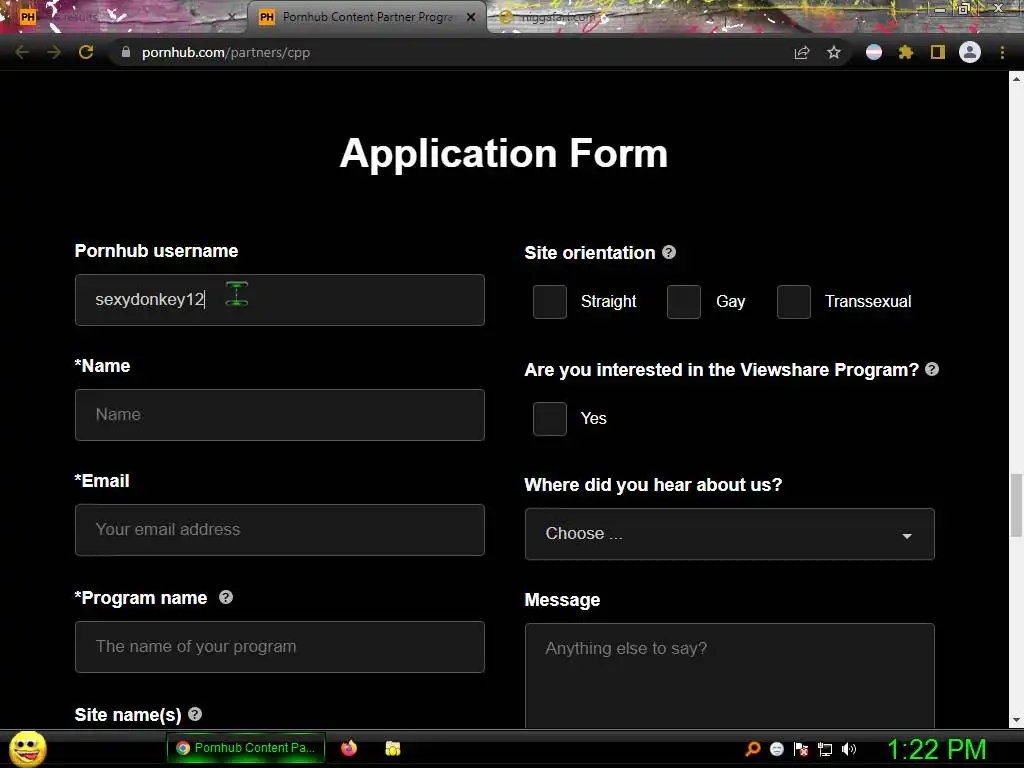This screenshot has height=768, width=1024.
Task: Click the 'Pornhub username' label
Action: 156,251
